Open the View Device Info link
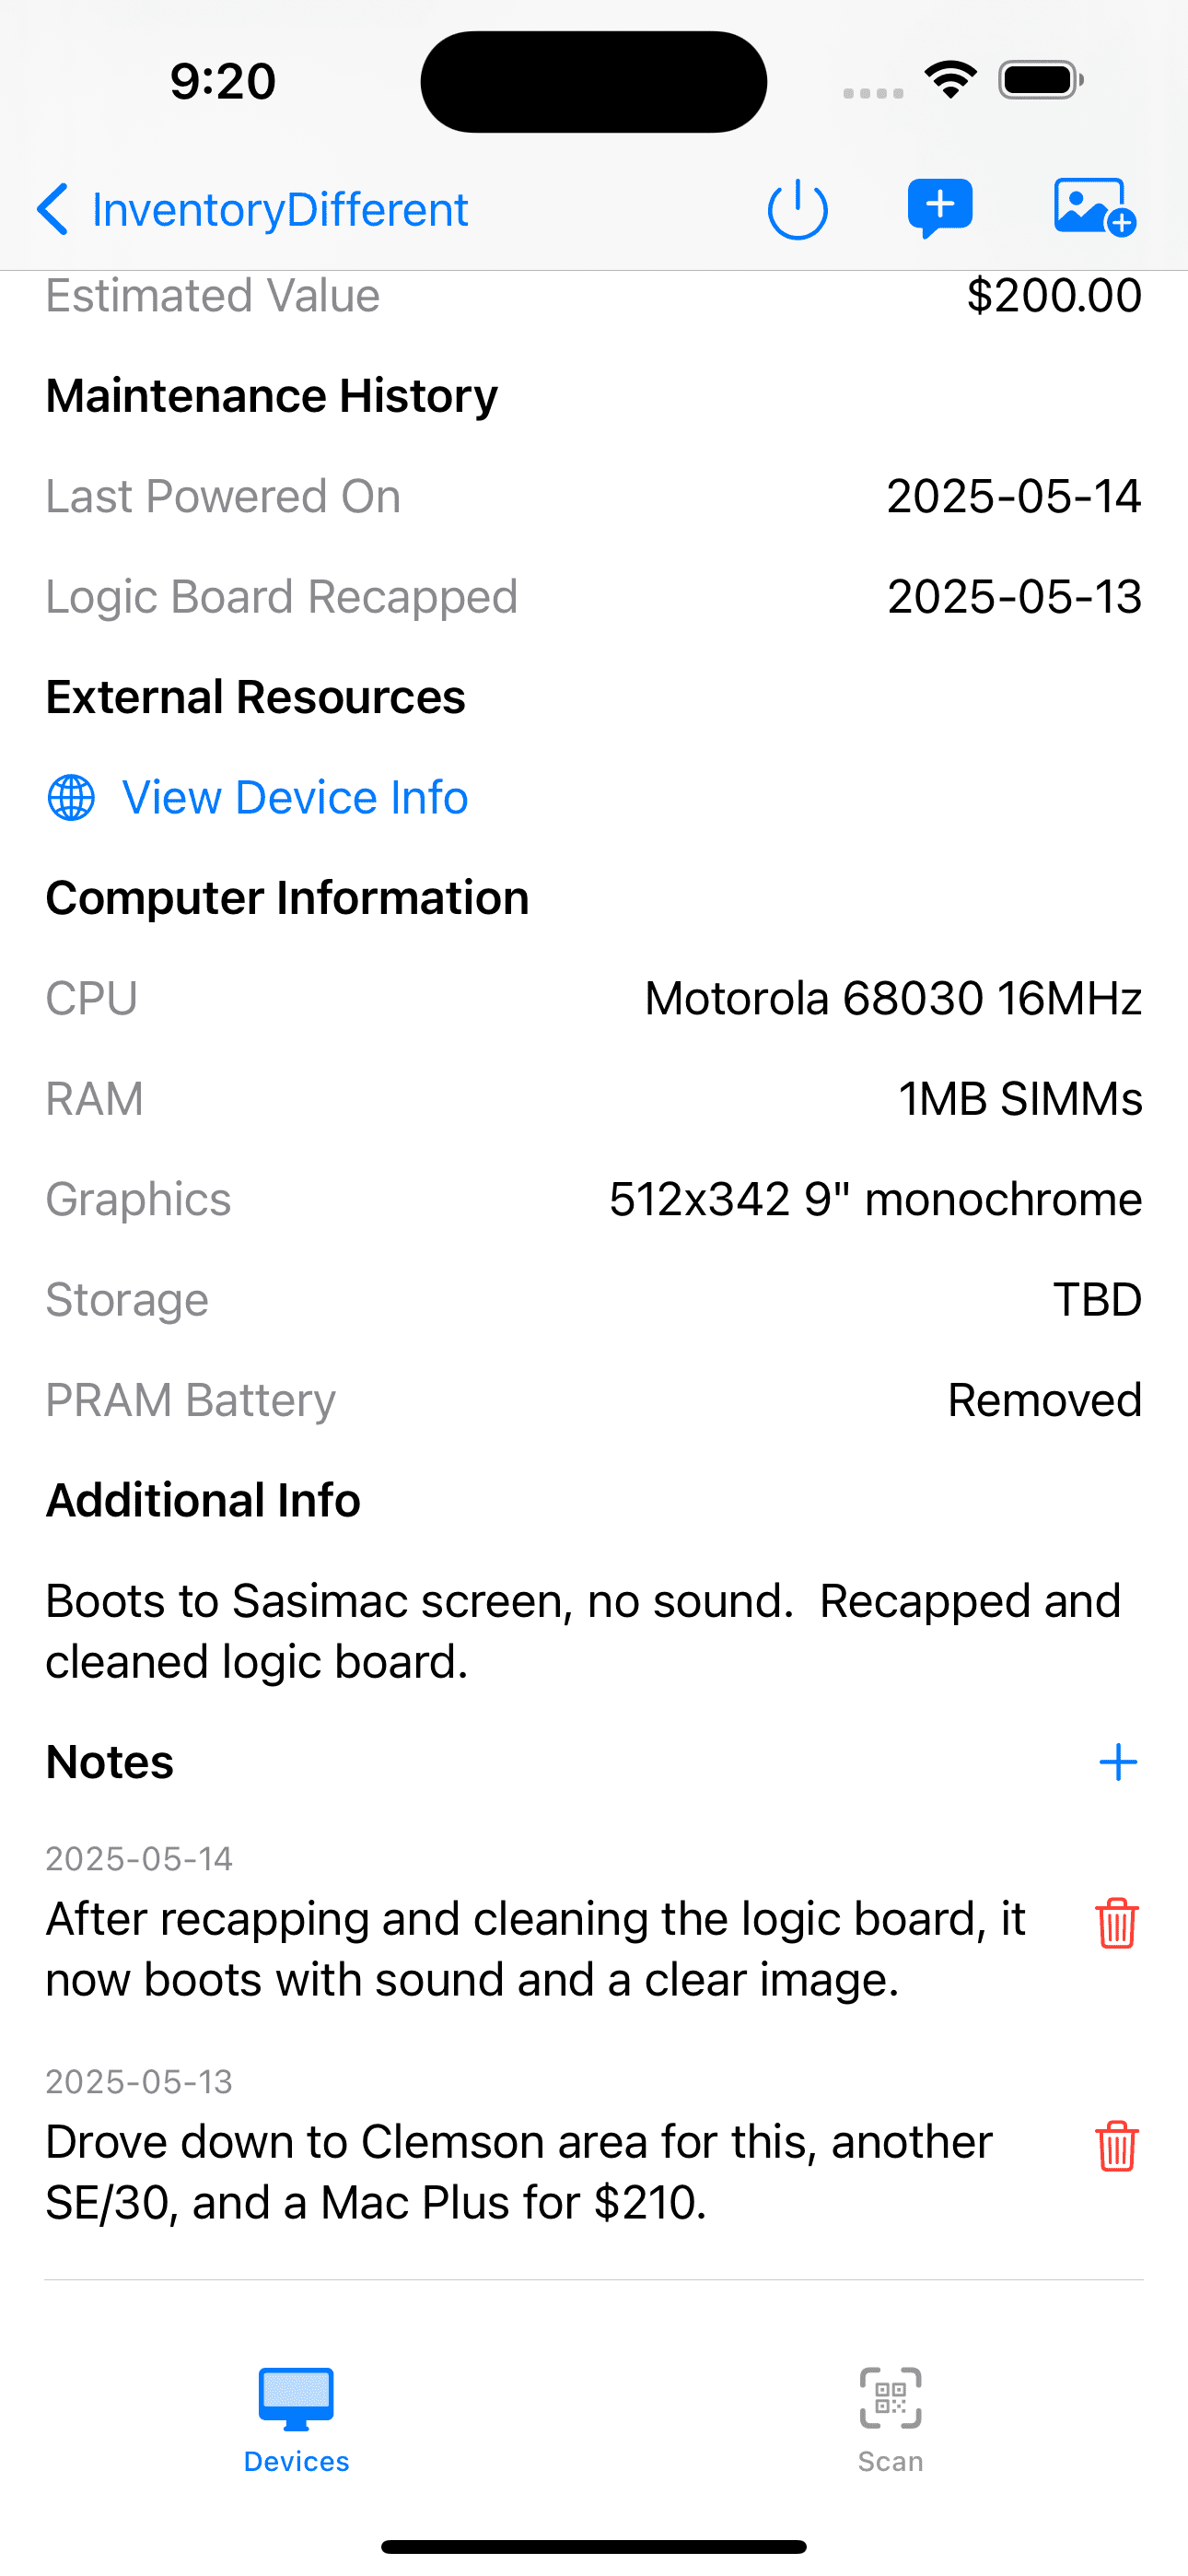 tap(295, 798)
